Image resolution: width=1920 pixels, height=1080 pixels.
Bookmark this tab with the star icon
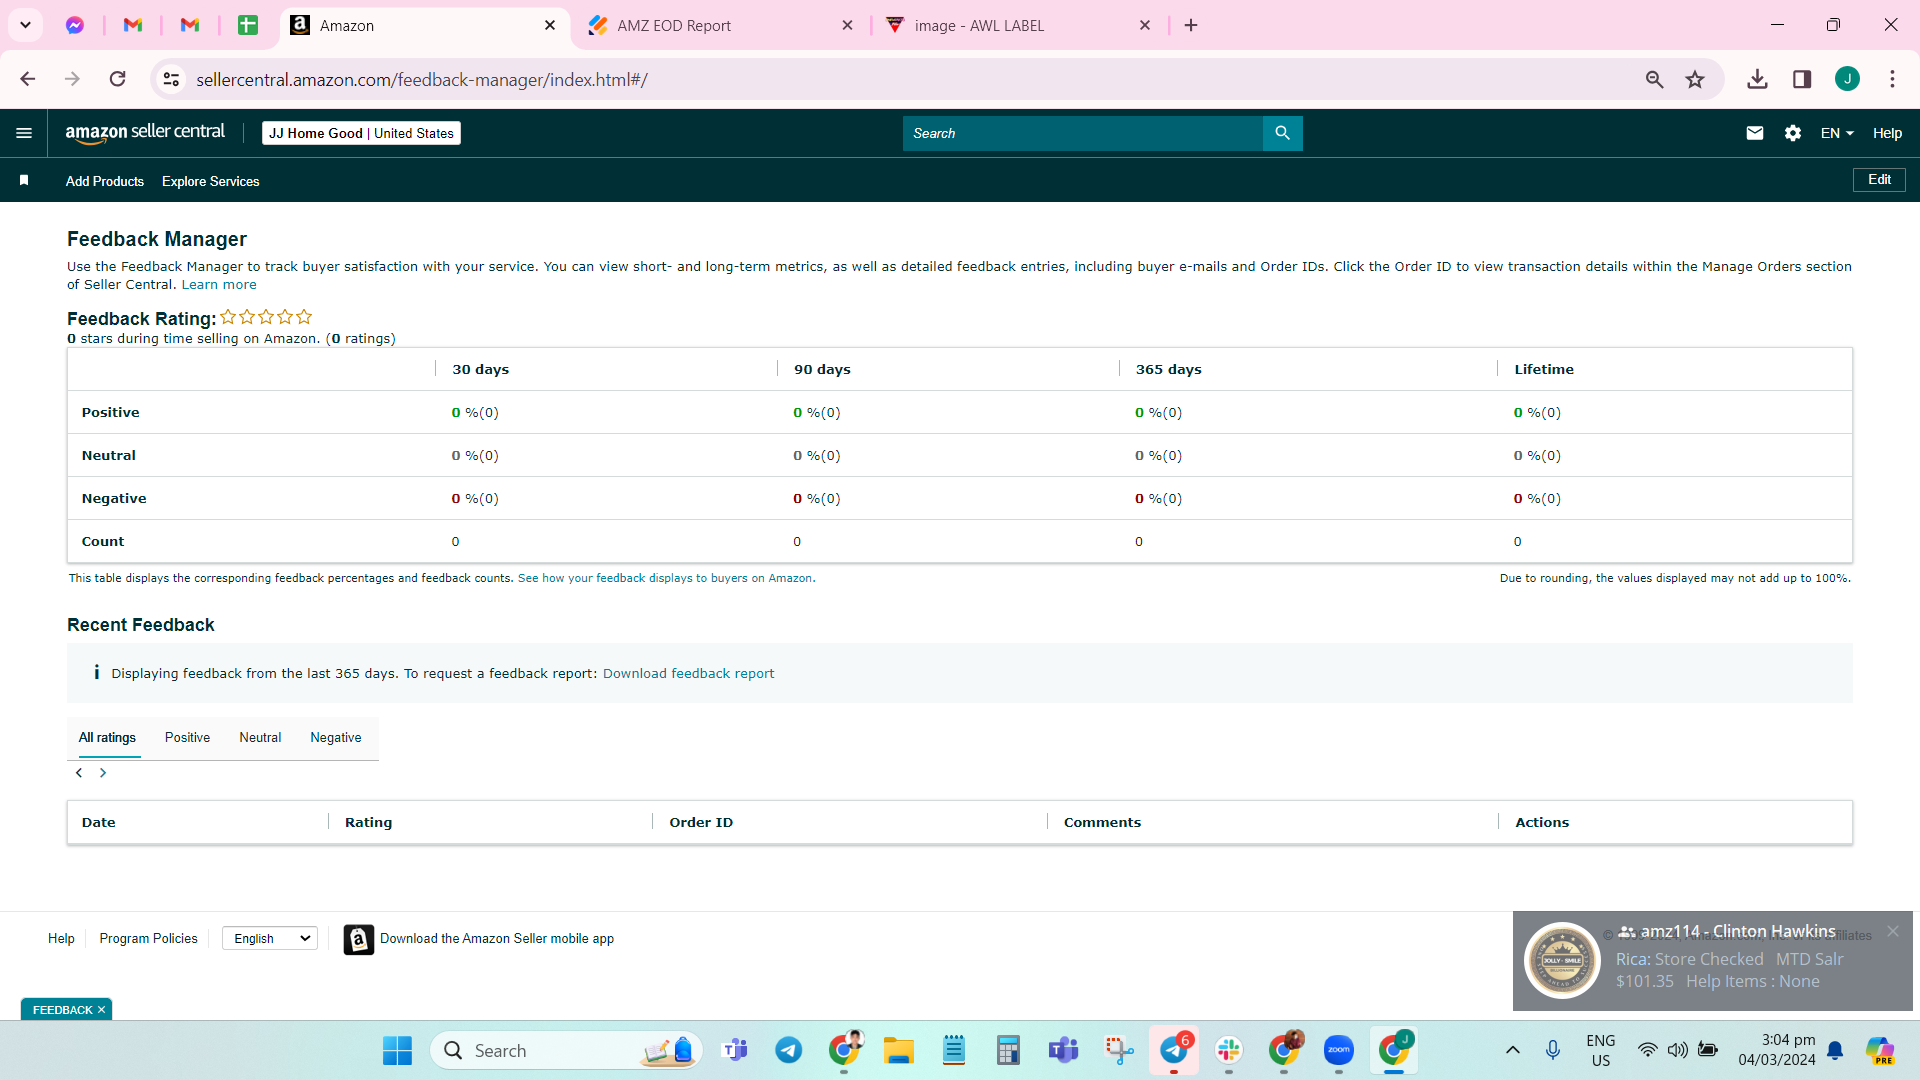(1695, 79)
